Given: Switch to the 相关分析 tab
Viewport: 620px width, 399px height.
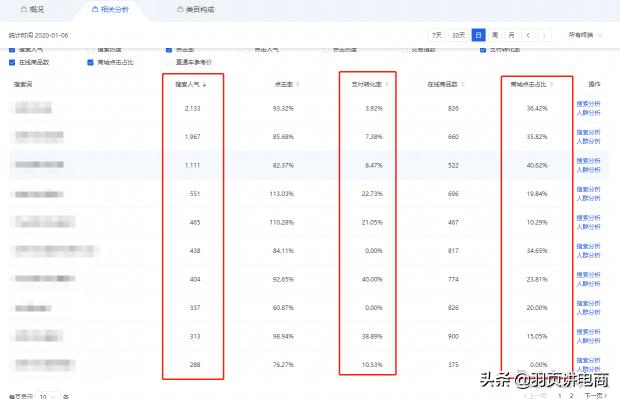Looking at the screenshot, I should tap(110, 9).
